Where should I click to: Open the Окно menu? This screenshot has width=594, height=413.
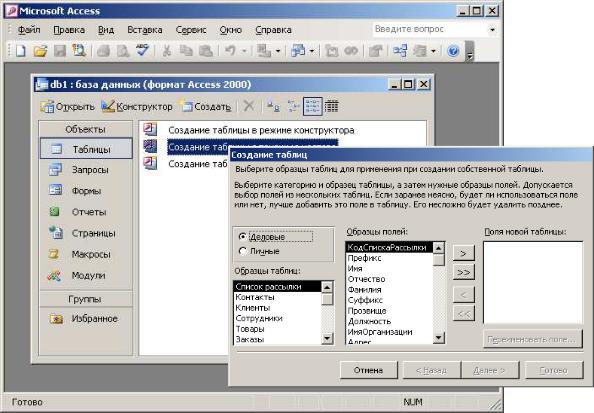tap(231, 30)
